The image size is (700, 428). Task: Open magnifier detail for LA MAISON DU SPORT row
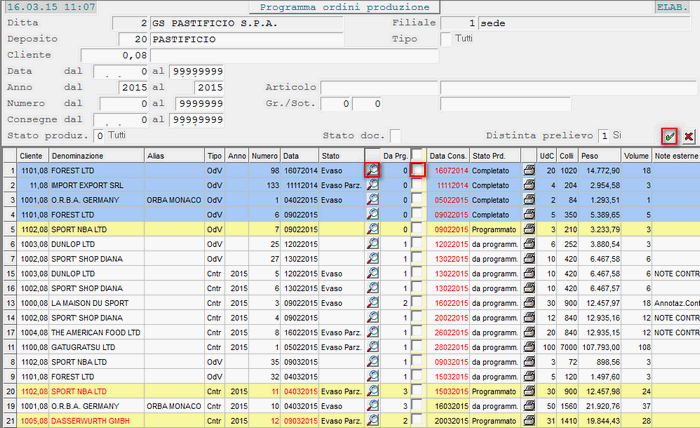(372, 303)
